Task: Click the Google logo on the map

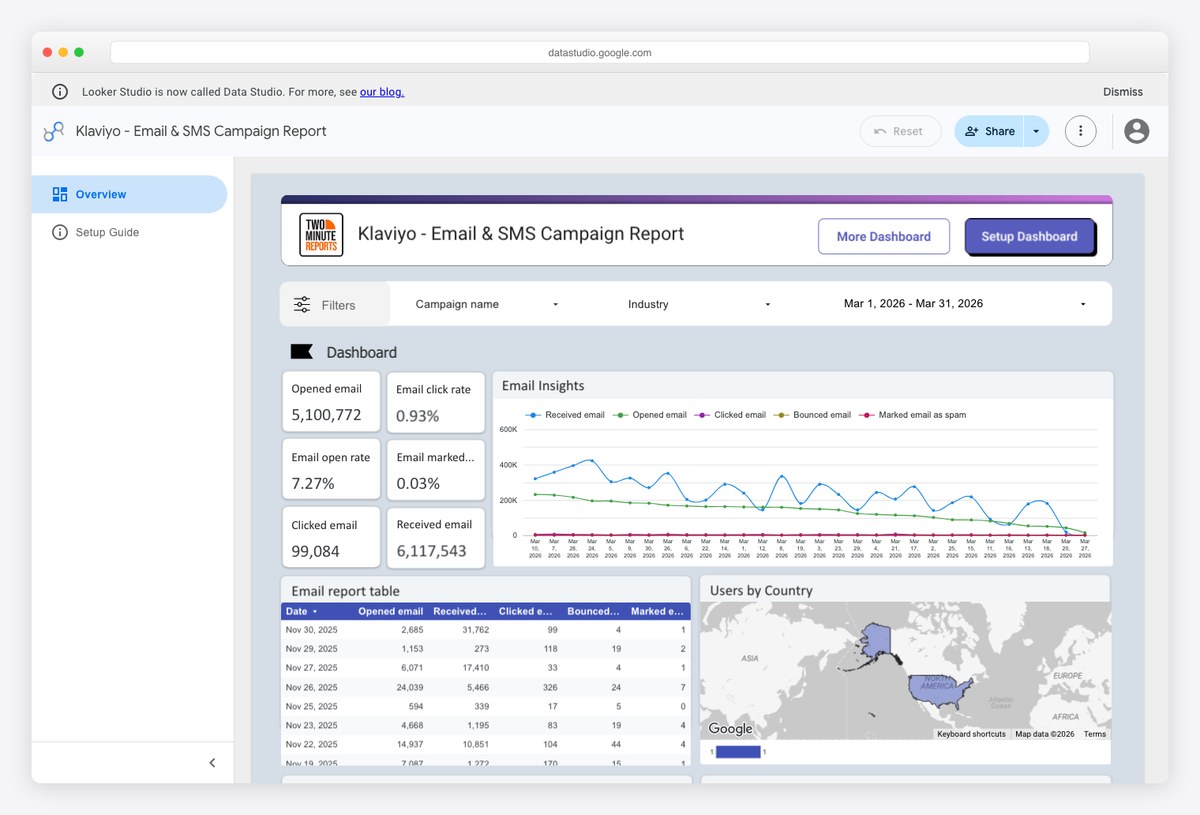Action: point(730,729)
